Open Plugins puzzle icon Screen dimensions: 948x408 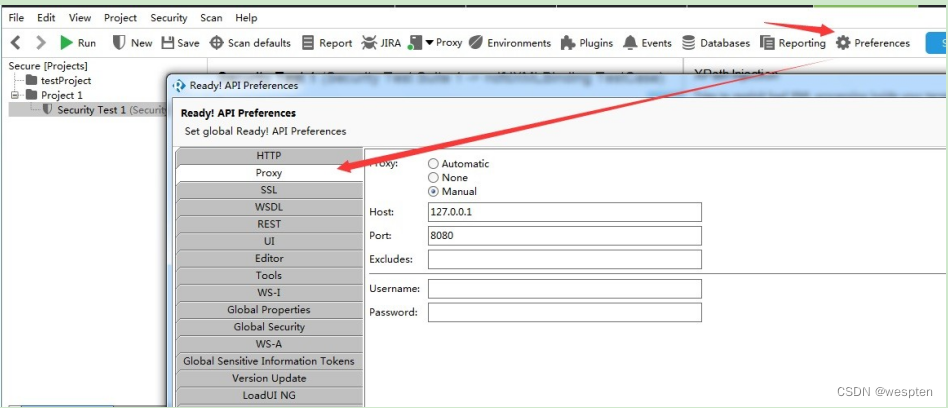[x=568, y=43]
